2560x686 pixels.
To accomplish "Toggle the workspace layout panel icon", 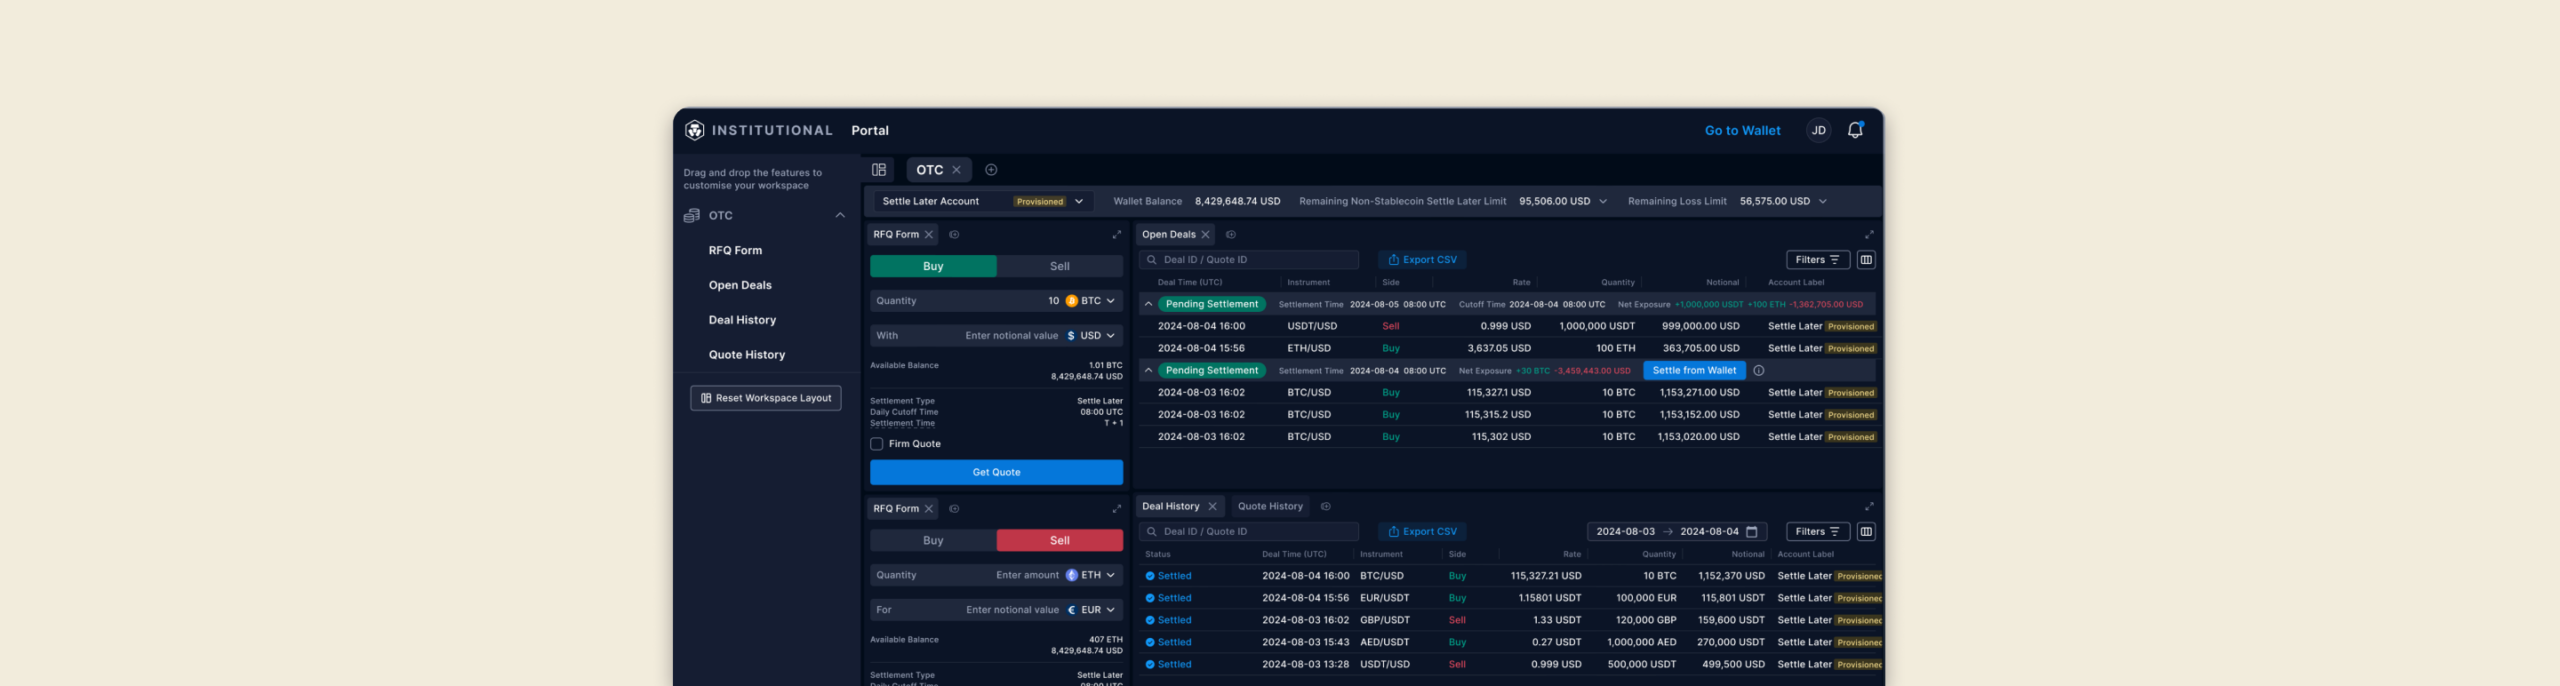I will pyautogui.click(x=879, y=170).
